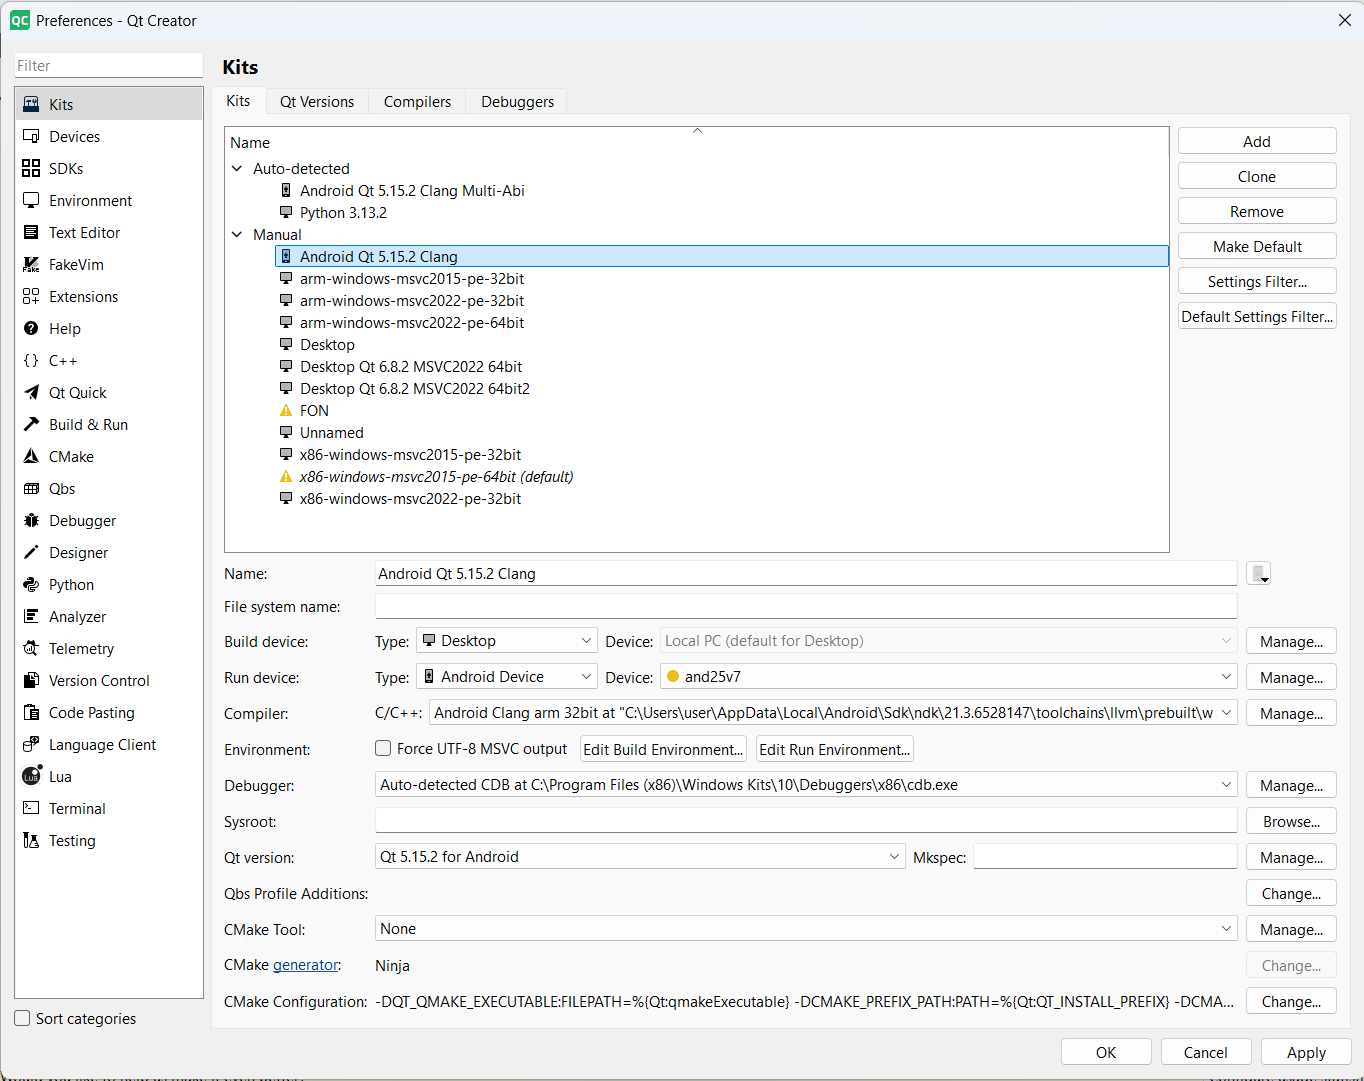Change the CMake Configuration

(1291, 1001)
